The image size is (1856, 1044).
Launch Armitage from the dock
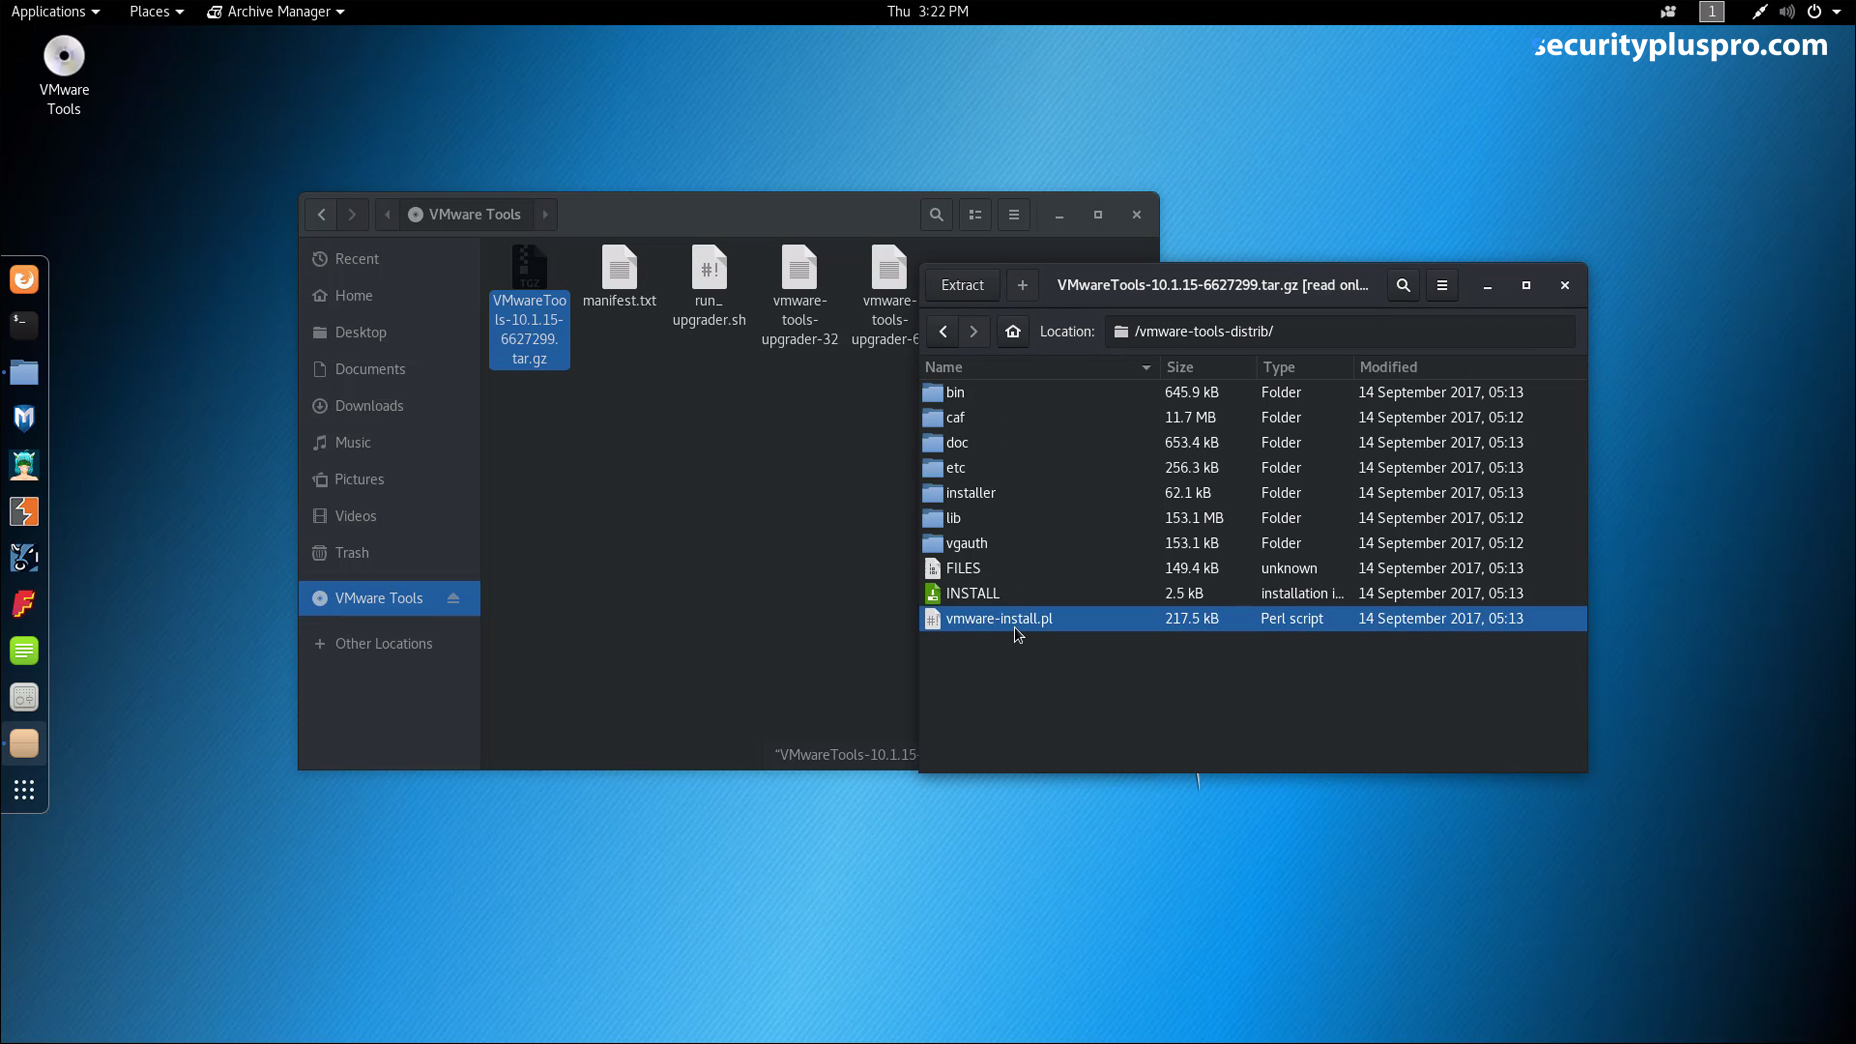[24, 511]
